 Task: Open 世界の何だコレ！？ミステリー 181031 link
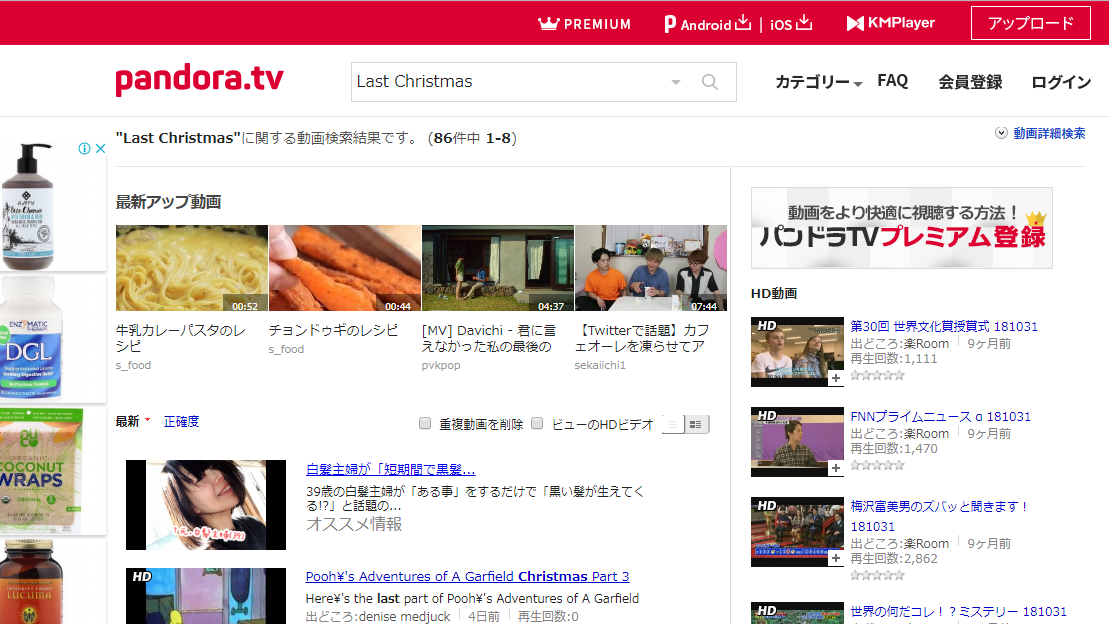[x=958, y=611]
